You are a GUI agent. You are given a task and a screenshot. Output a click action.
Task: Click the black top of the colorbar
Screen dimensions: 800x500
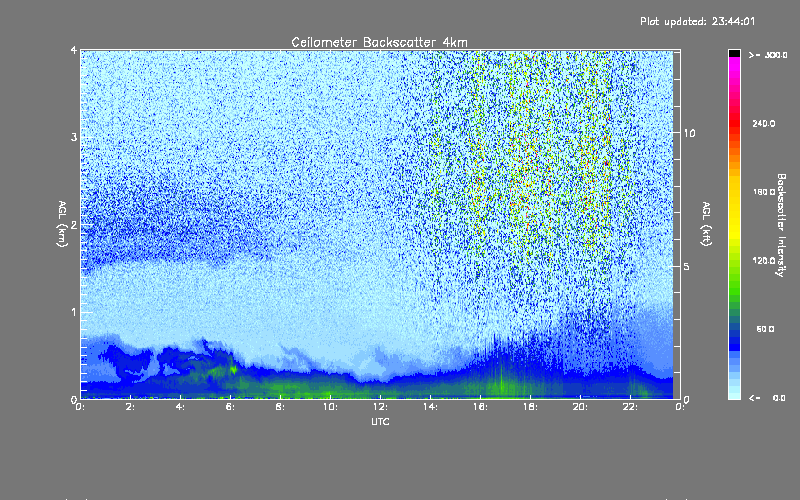coord(734,53)
